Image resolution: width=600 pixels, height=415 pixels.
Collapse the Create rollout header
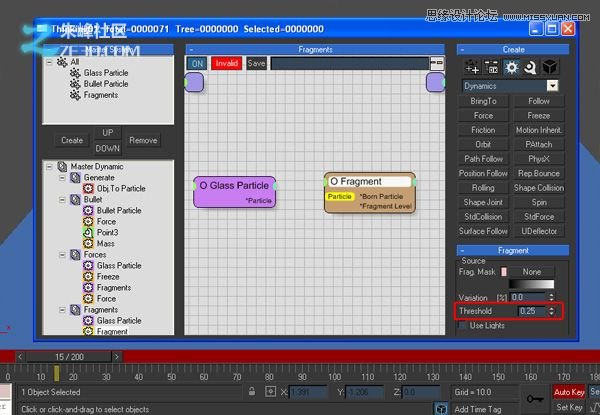pos(513,49)
